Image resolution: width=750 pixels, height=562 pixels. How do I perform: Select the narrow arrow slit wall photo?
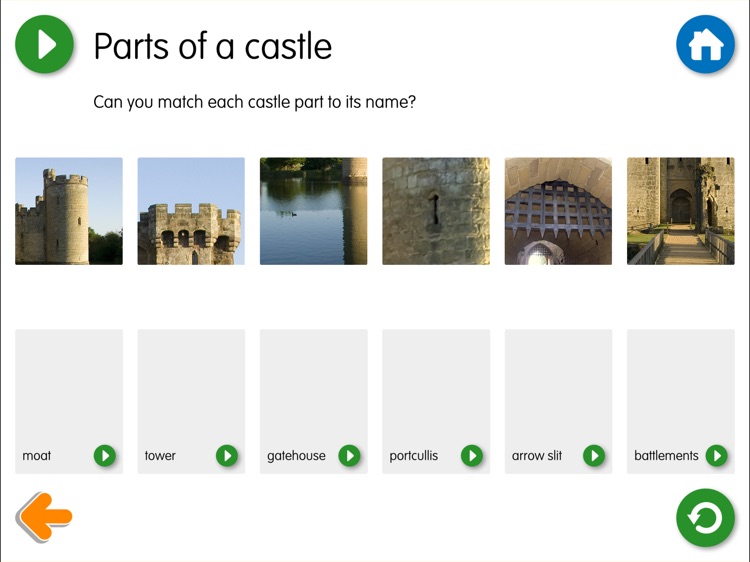point(436,211)
